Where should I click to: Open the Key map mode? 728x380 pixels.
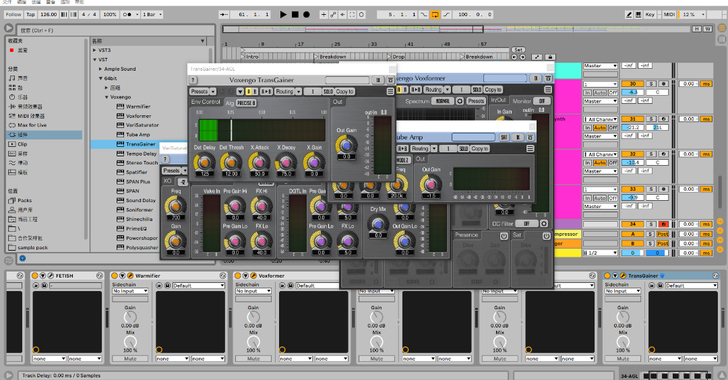pos(650,14)
